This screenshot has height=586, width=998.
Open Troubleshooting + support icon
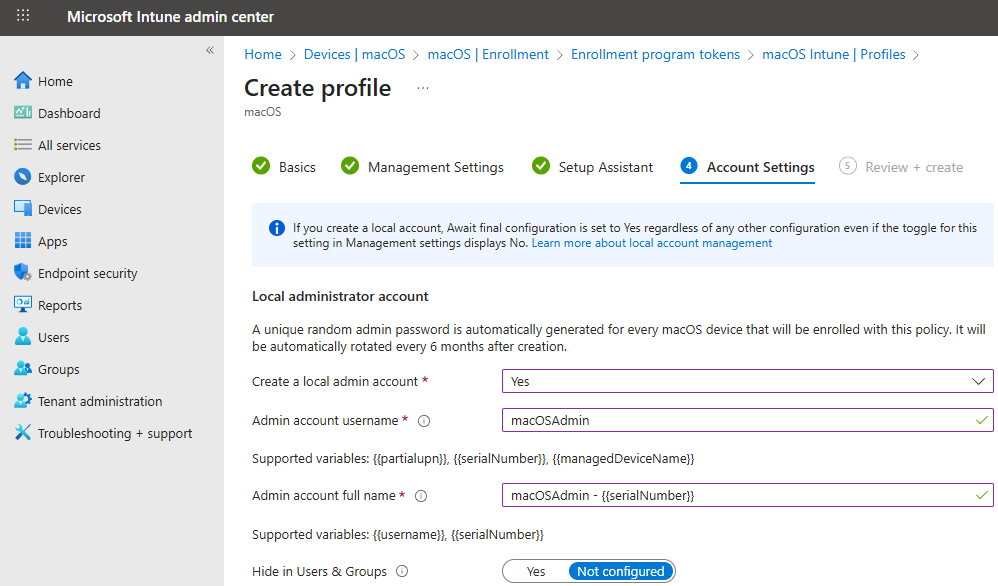coord(23,433)
